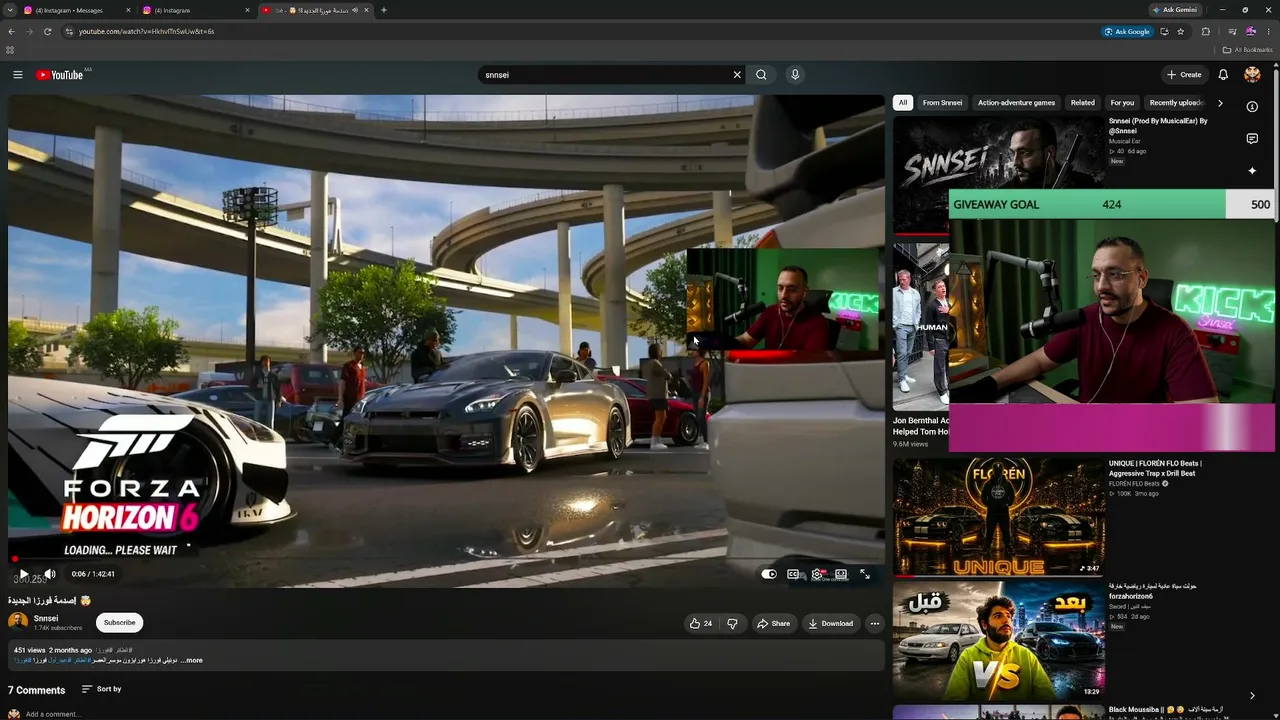Bookmark this page with the star

pyautogui.click(x=1181, y=31)
